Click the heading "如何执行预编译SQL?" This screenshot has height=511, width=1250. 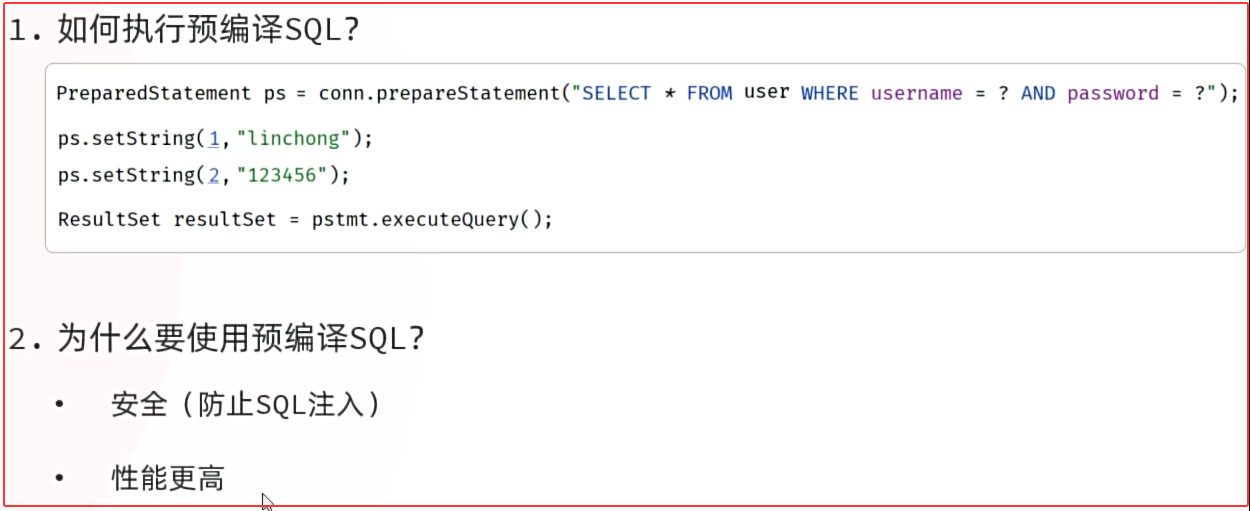coord(207,30)
